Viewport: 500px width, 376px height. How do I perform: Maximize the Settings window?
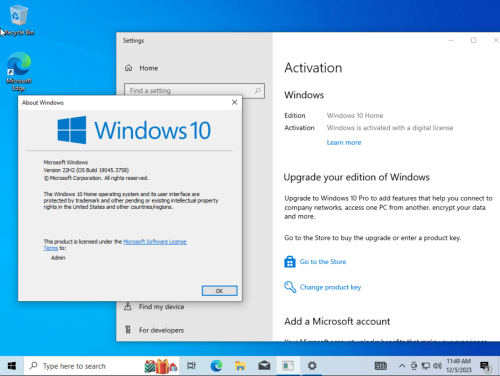[x=473, y=40]
